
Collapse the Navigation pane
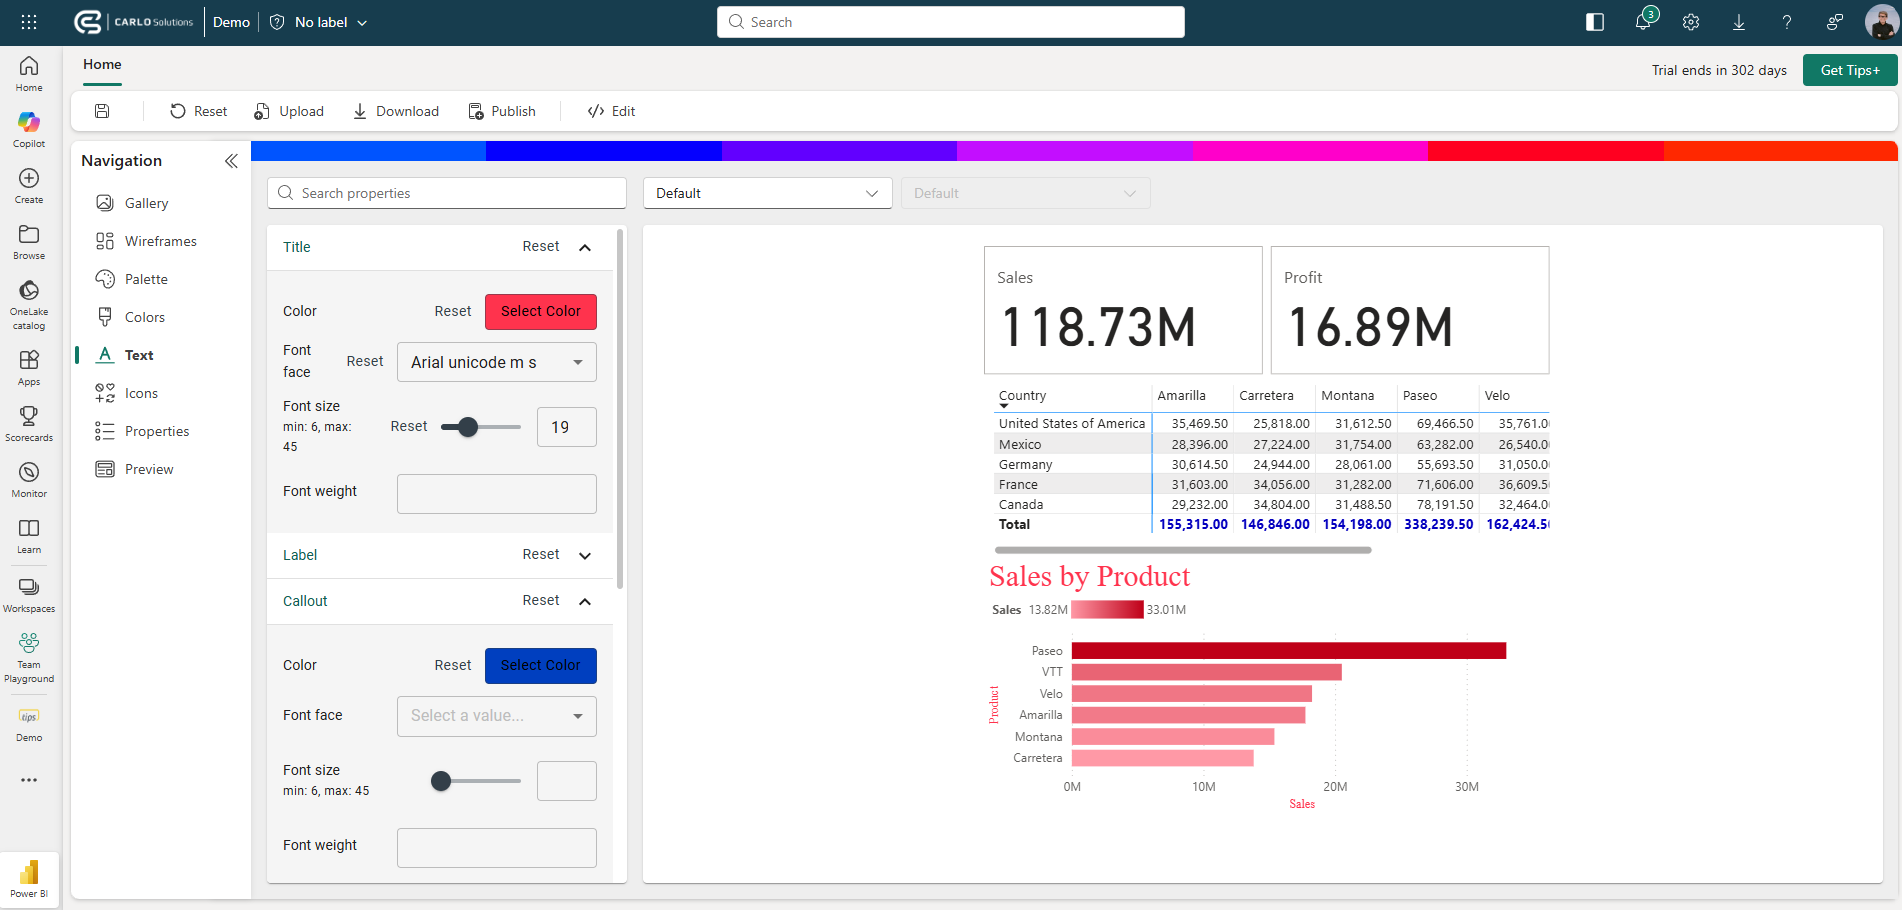[231, 161]
